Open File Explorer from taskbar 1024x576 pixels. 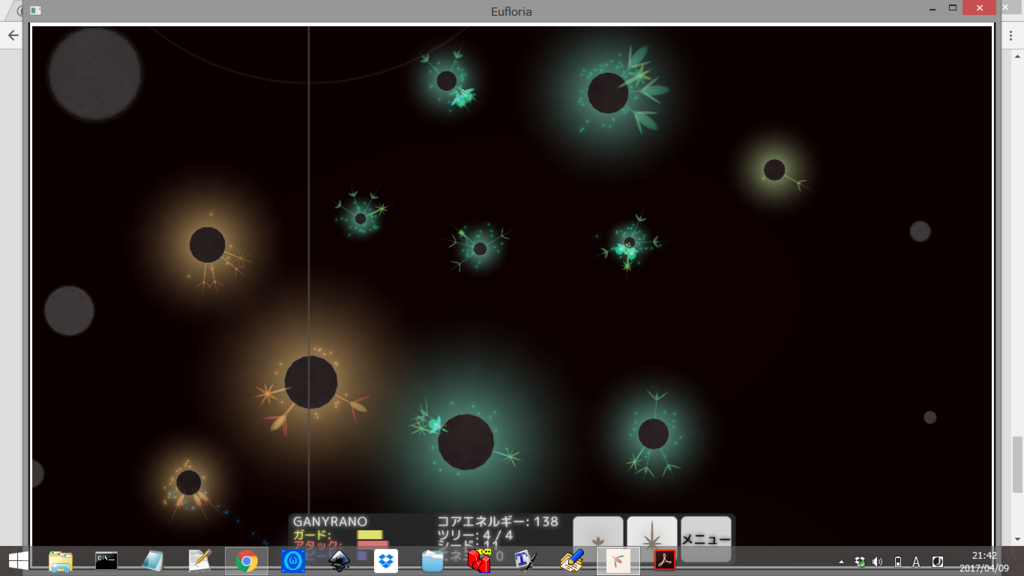(x=61, y=561)
